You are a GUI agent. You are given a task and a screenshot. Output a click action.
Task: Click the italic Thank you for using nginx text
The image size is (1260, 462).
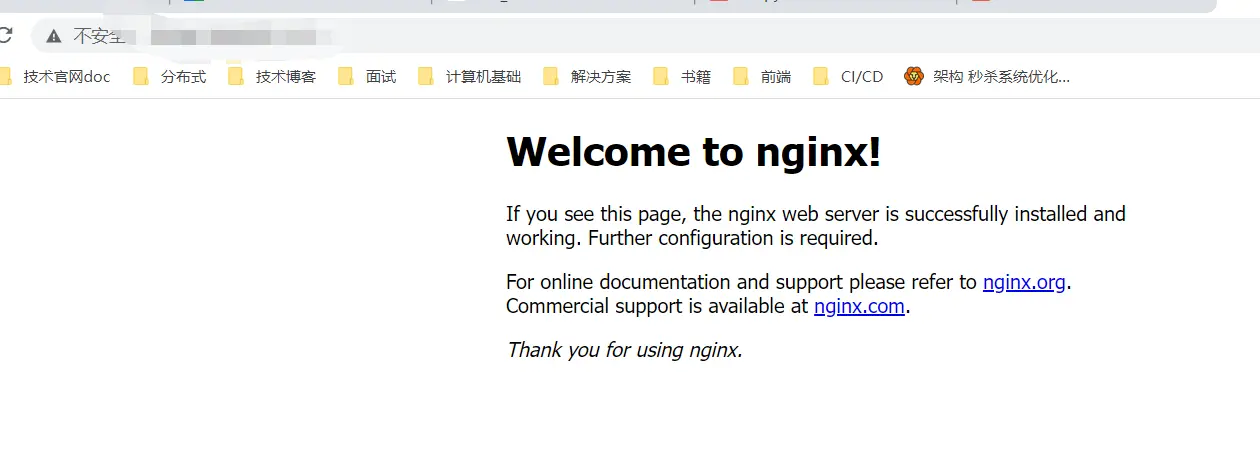[x=624, y=350]
